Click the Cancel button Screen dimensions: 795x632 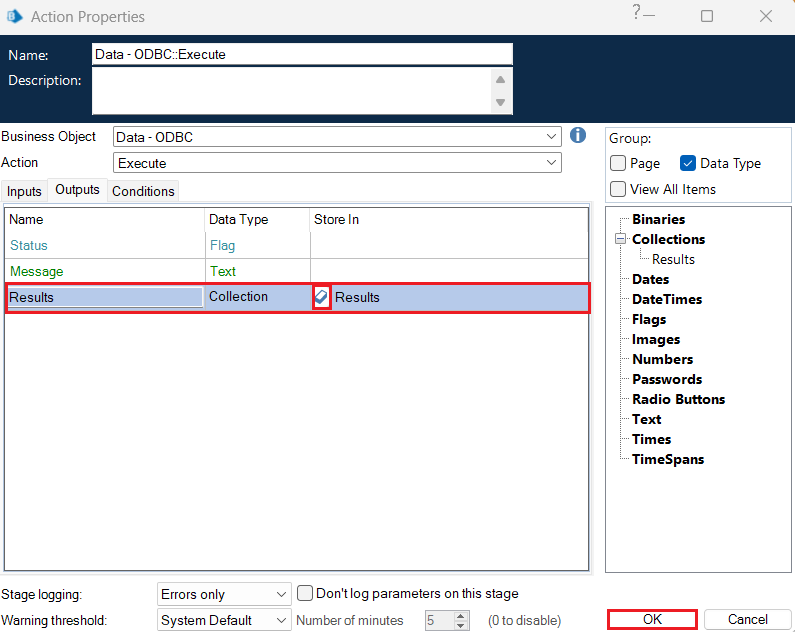click(x=747, y=619)
